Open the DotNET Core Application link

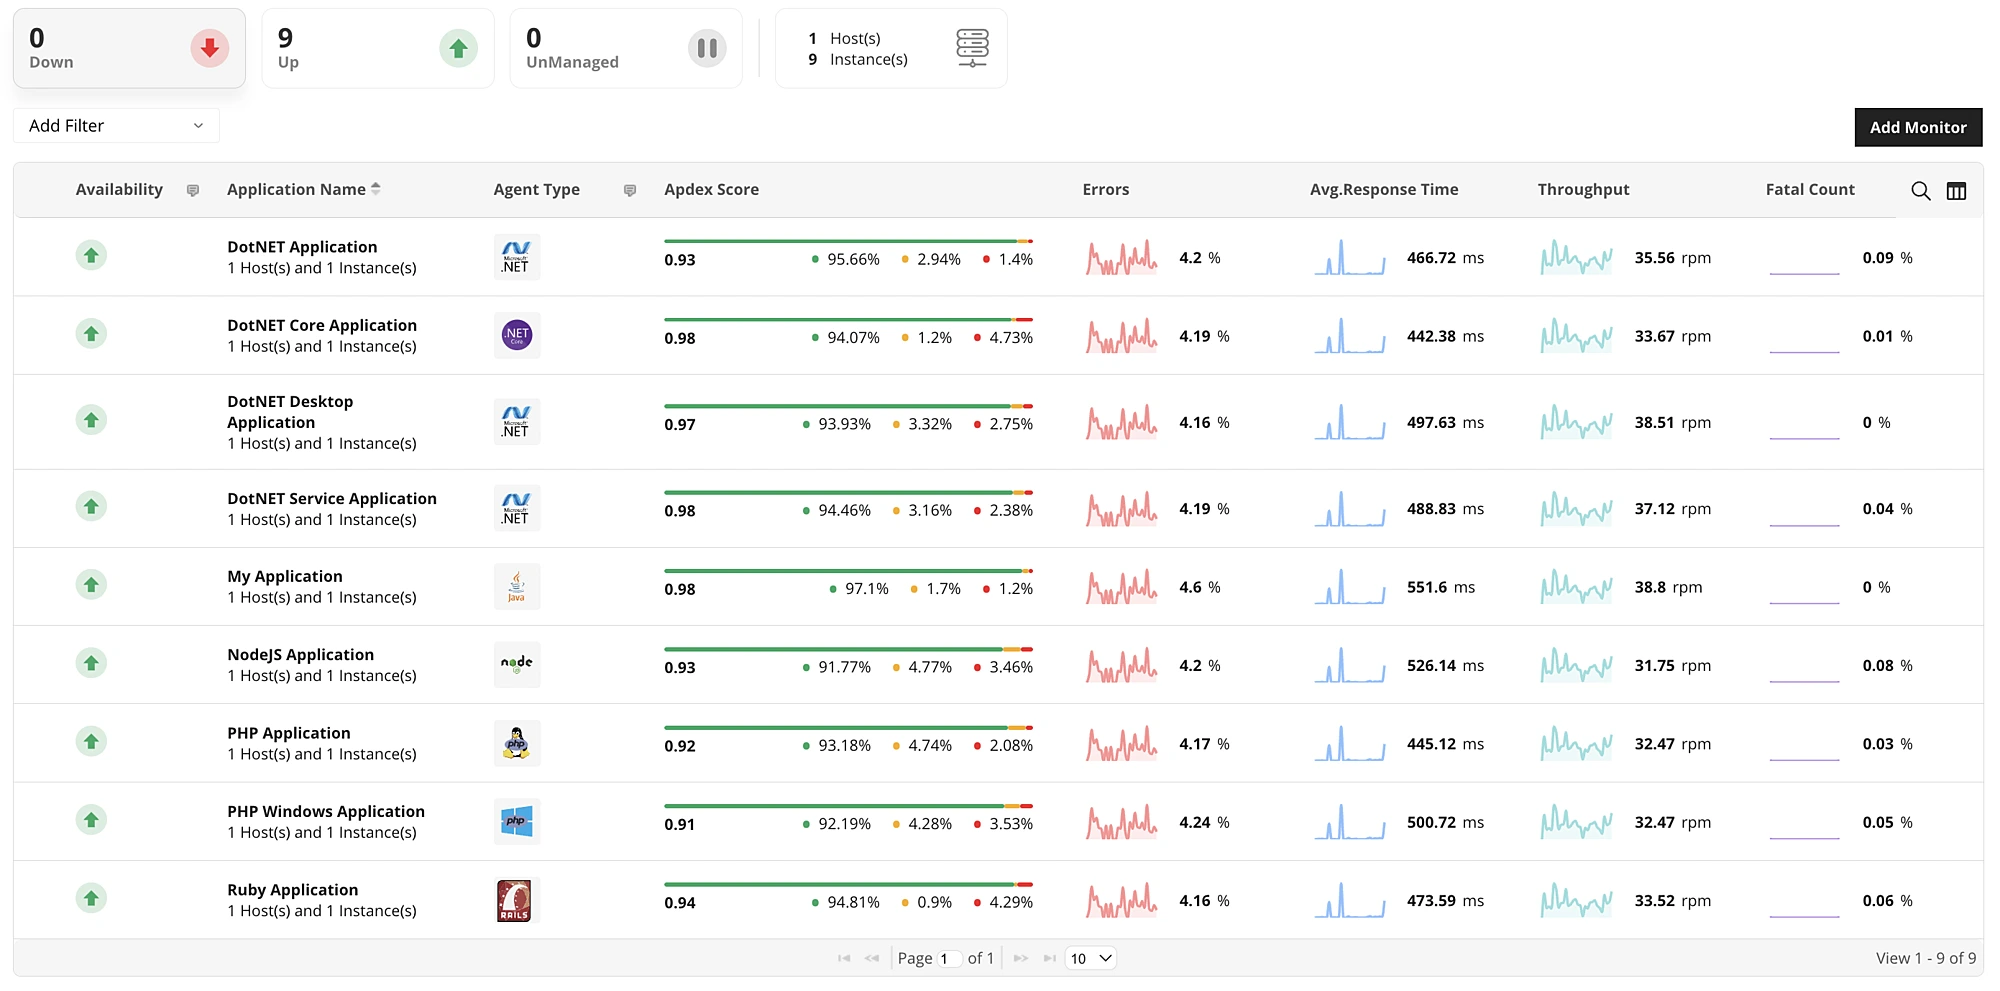[321, 325]
